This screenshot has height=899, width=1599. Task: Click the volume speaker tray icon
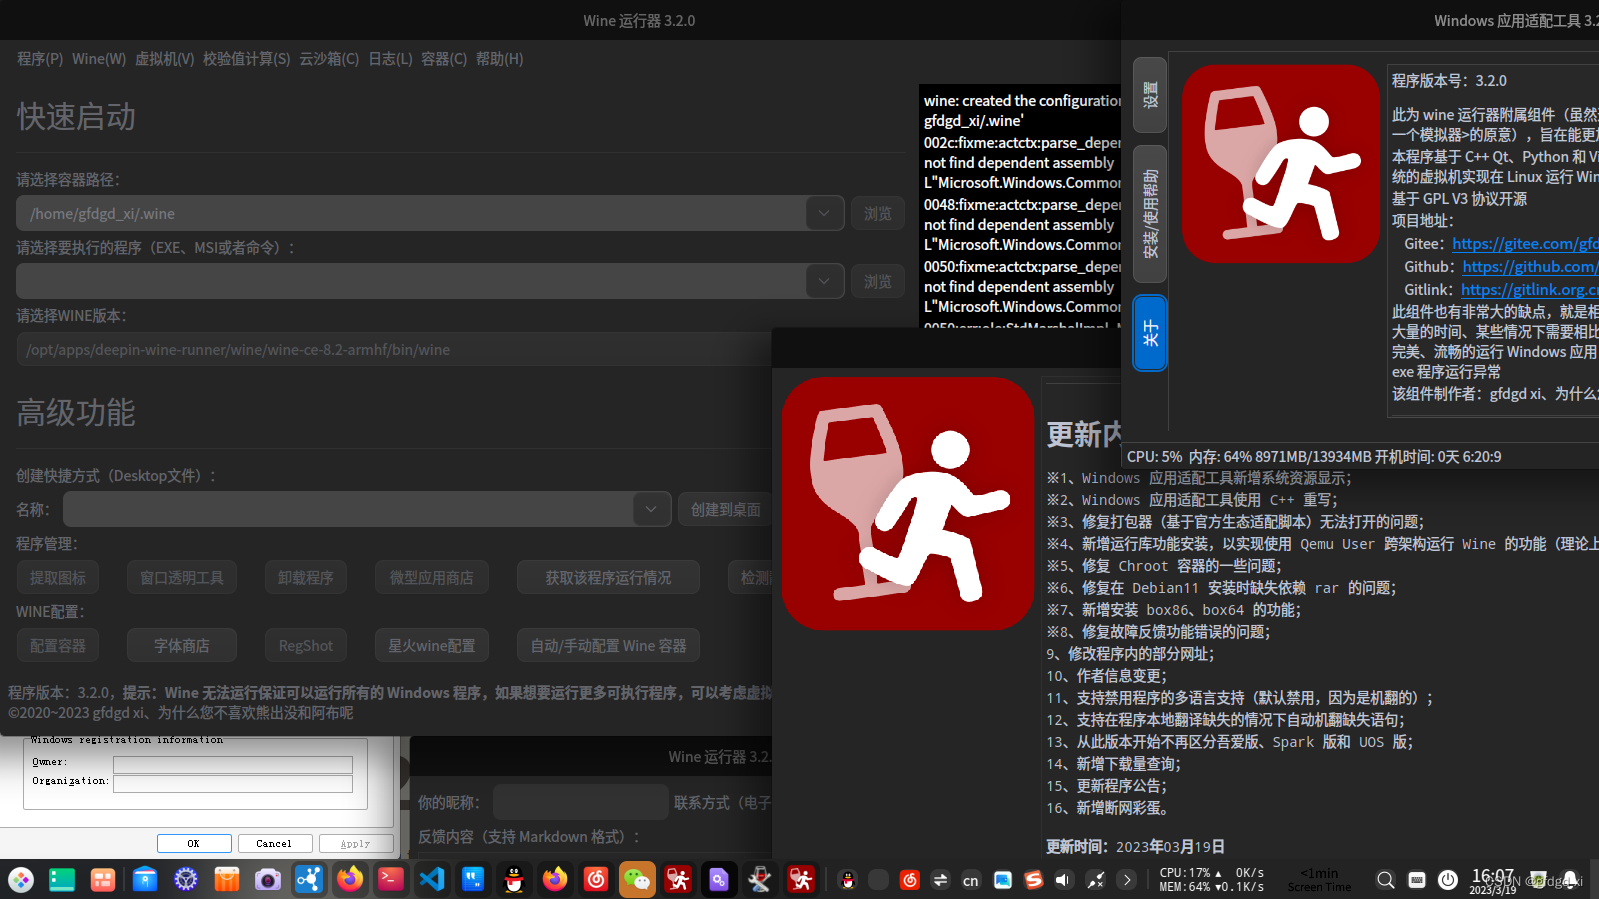coord(1063,880)
